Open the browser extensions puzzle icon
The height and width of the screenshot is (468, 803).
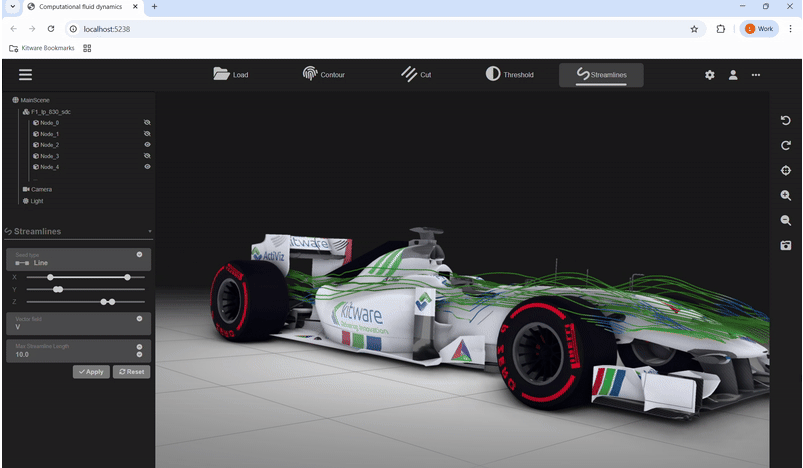(721, 29)
